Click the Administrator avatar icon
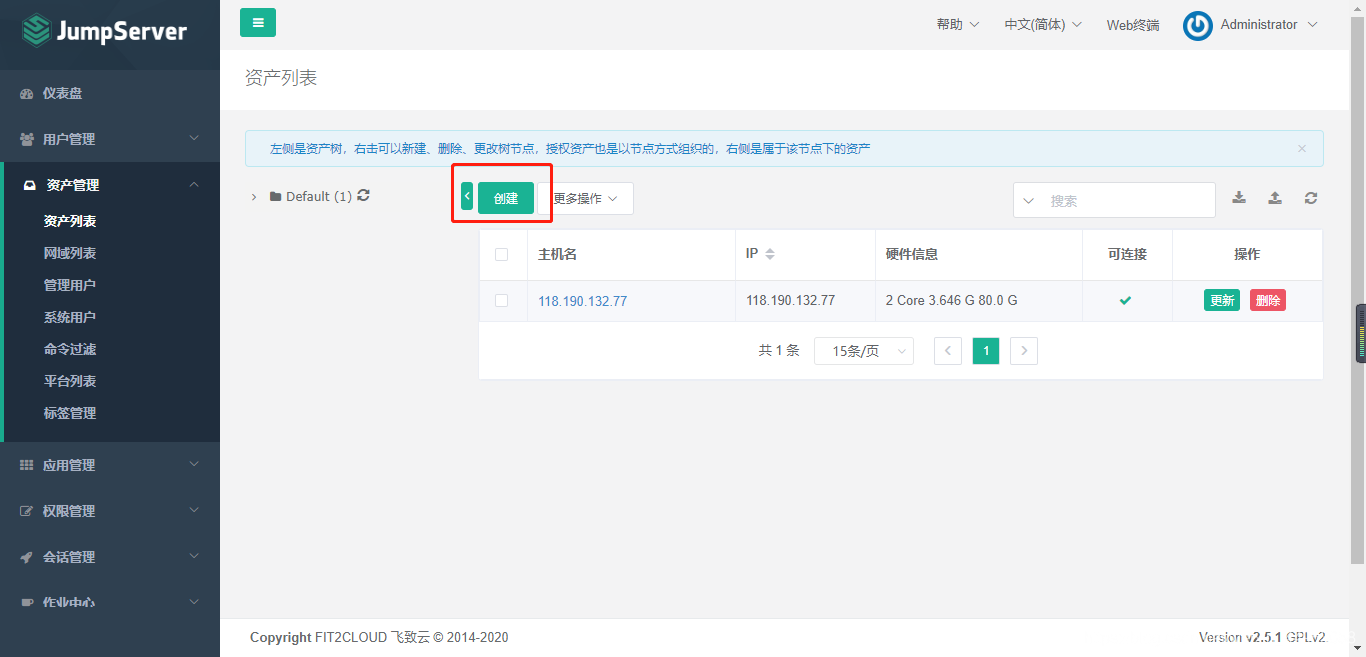This screenshot has width=1366, height=657. pyautogui.click(x=1197, y=26)
